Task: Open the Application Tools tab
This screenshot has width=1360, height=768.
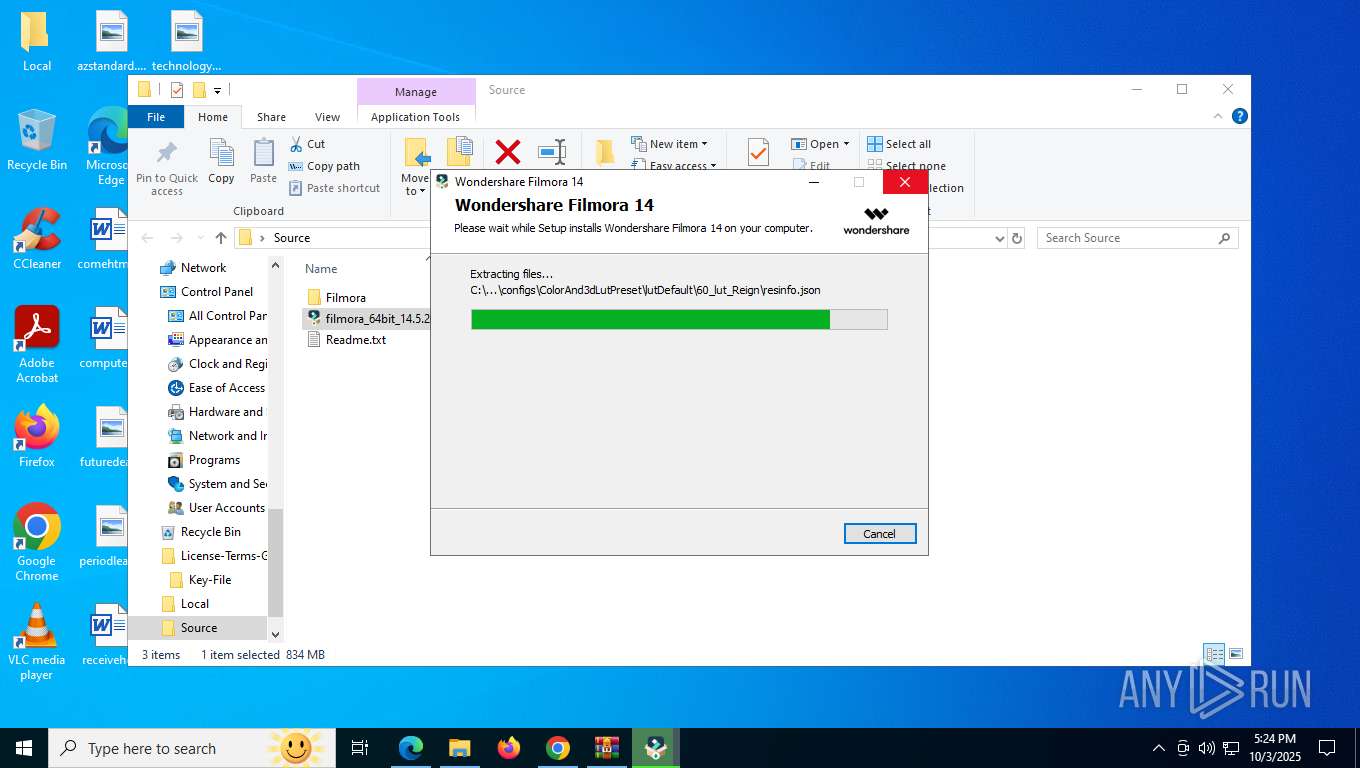Action: [415, 117]
